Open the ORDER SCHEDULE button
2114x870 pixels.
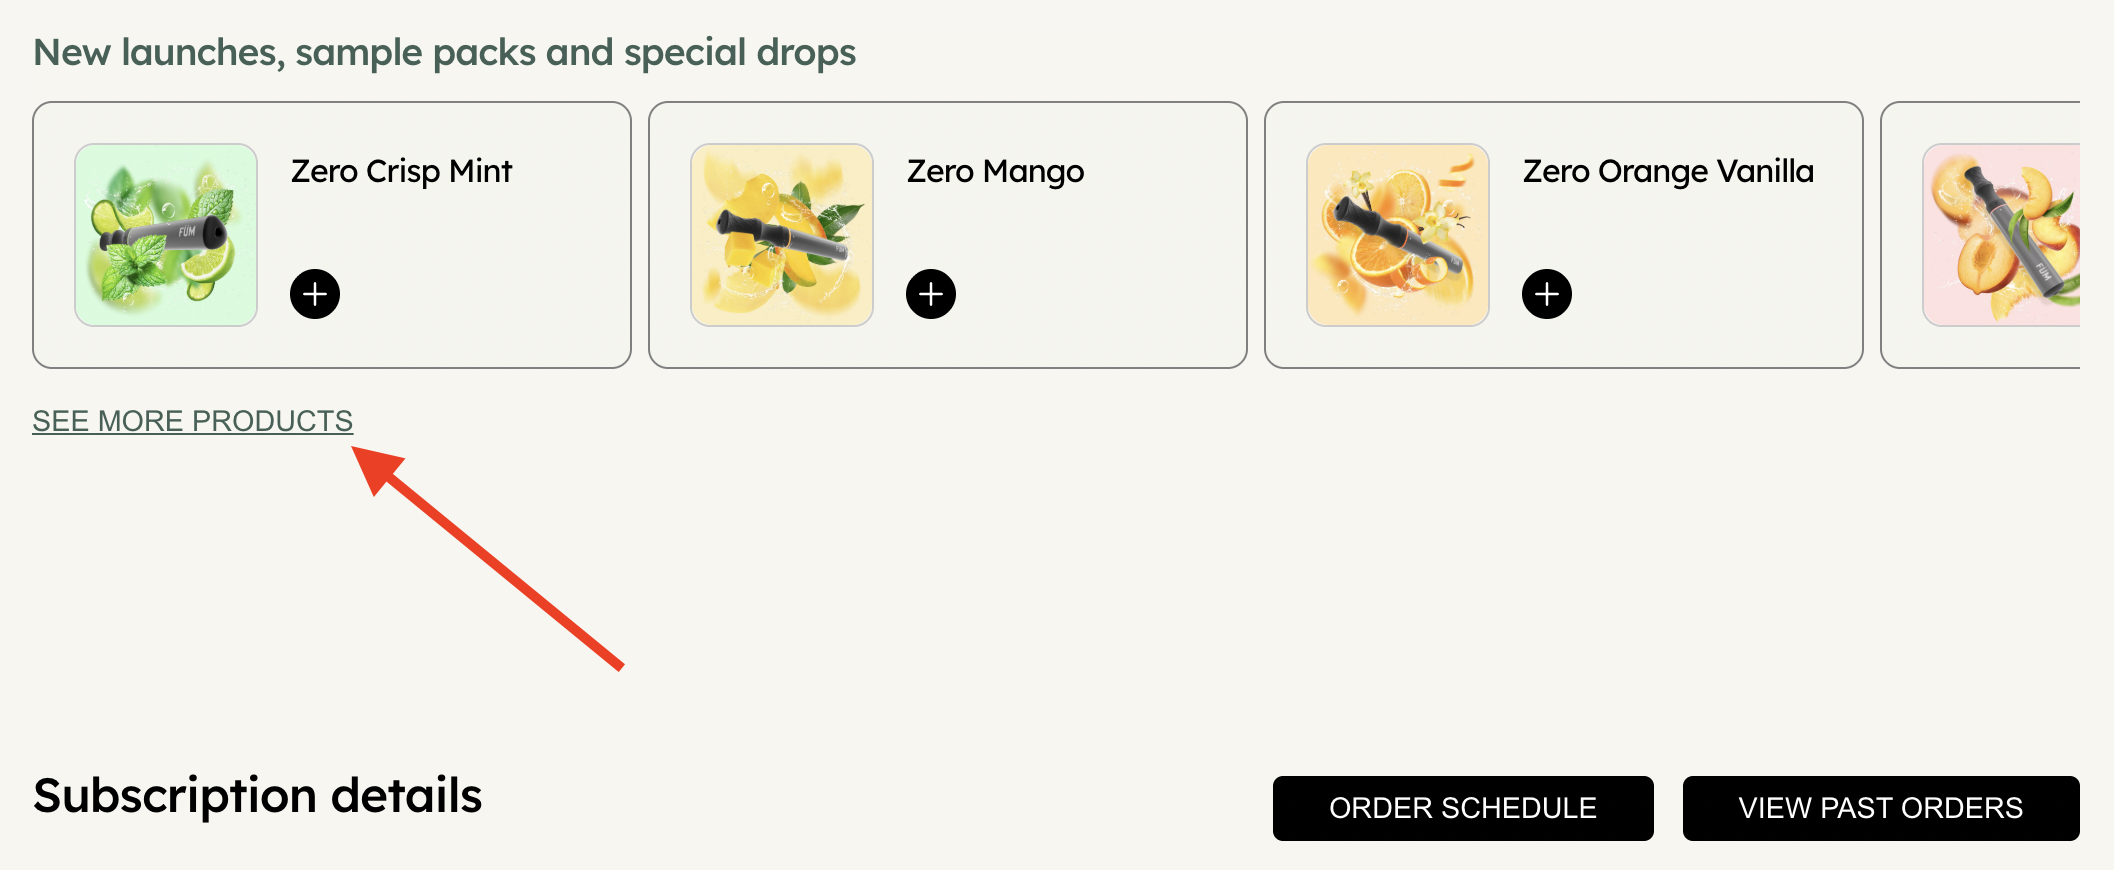pos(1463,808)
